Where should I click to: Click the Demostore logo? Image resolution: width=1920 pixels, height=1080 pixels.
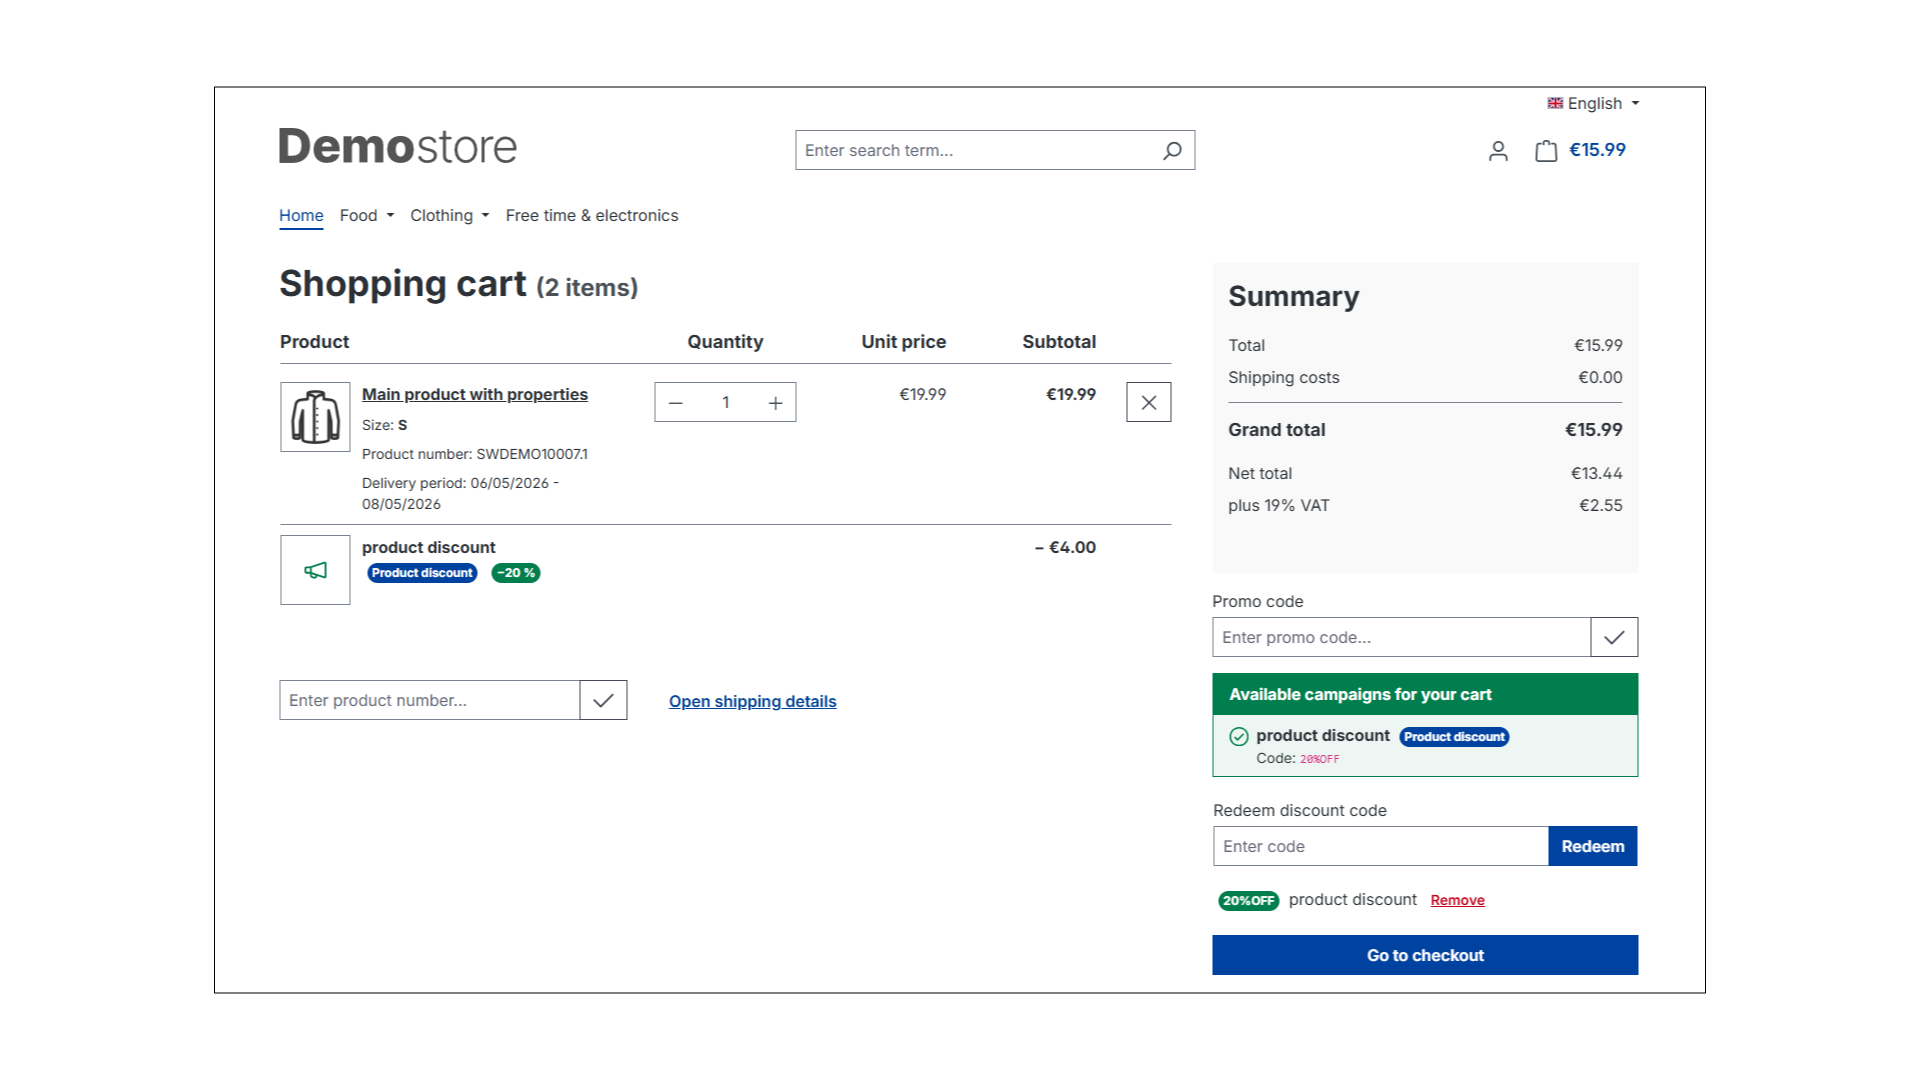coord(397,147)
